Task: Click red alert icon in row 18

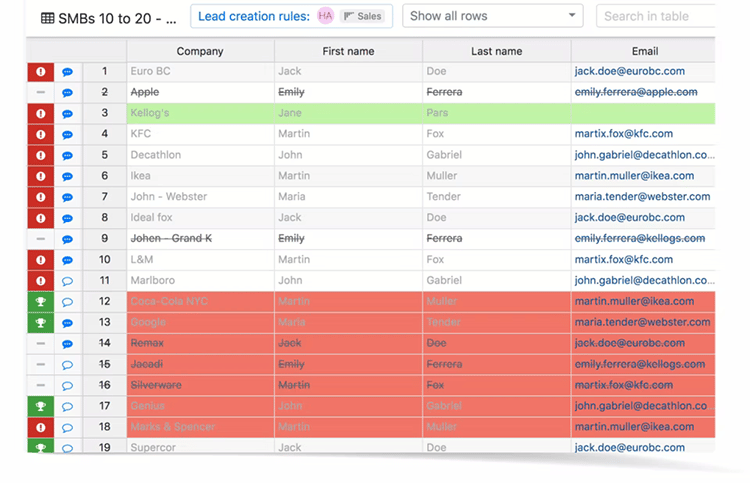Action: click(x=41, y=427)
